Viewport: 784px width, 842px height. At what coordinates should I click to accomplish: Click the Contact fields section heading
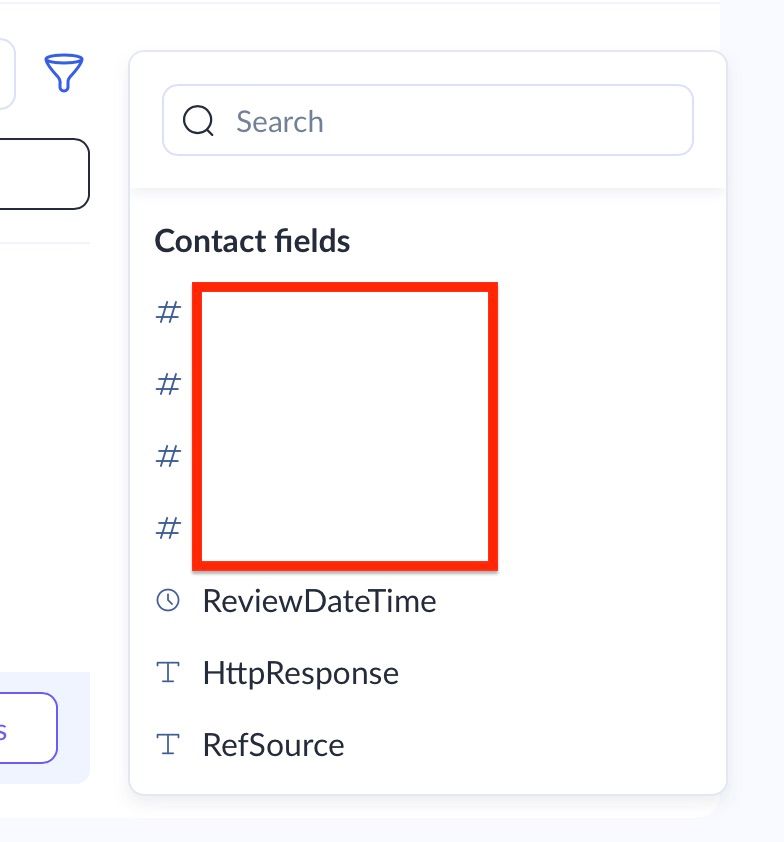click(x=252, y=241)
